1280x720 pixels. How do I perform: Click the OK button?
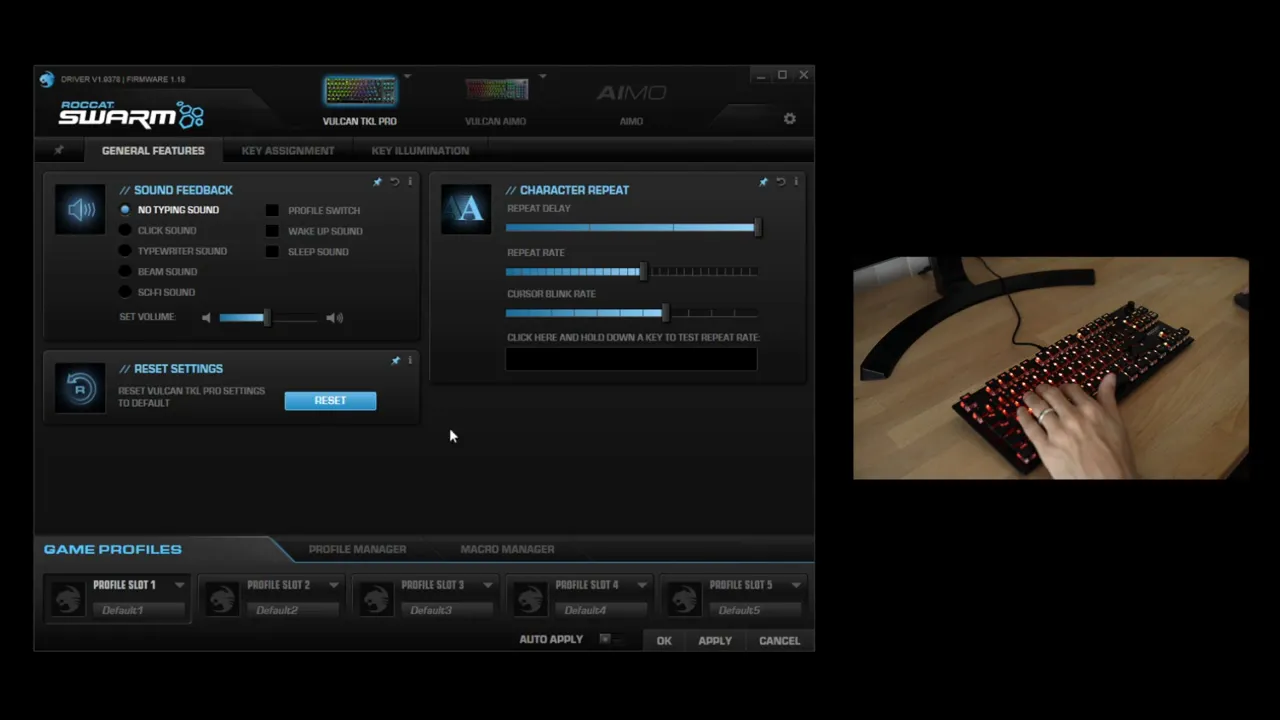pyautogui.click(x=664, y=641)
